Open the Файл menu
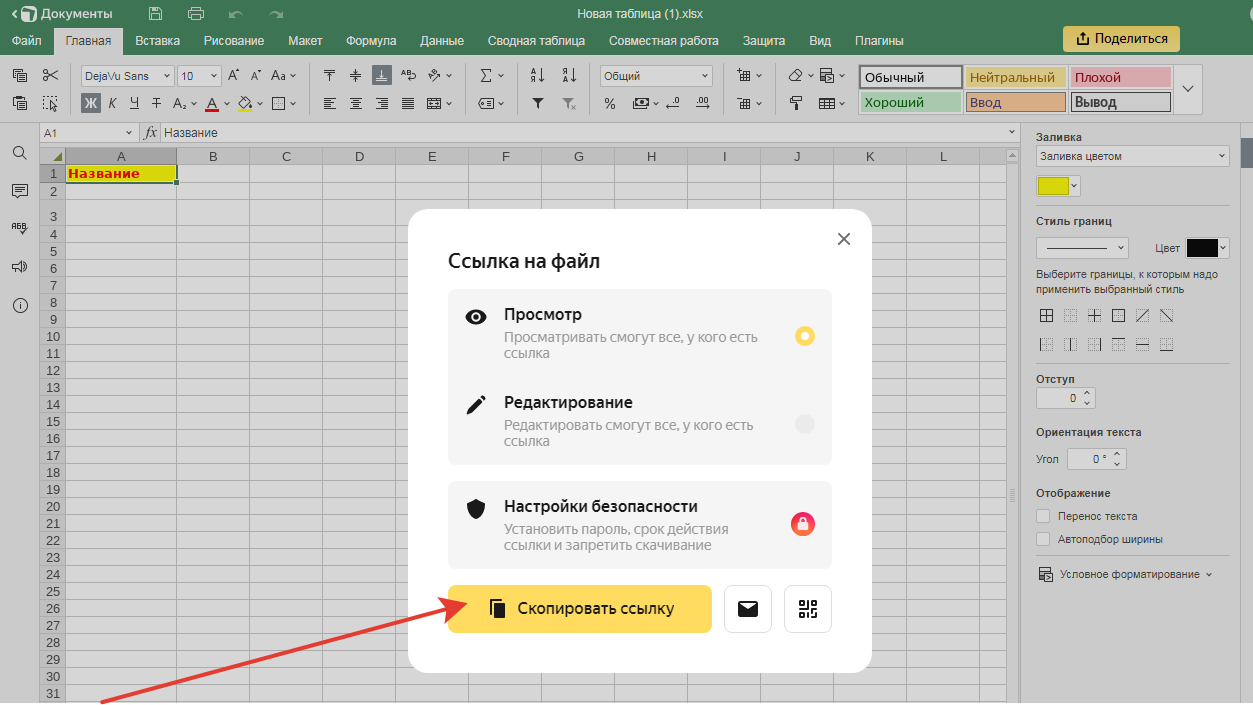 [26, 41]
